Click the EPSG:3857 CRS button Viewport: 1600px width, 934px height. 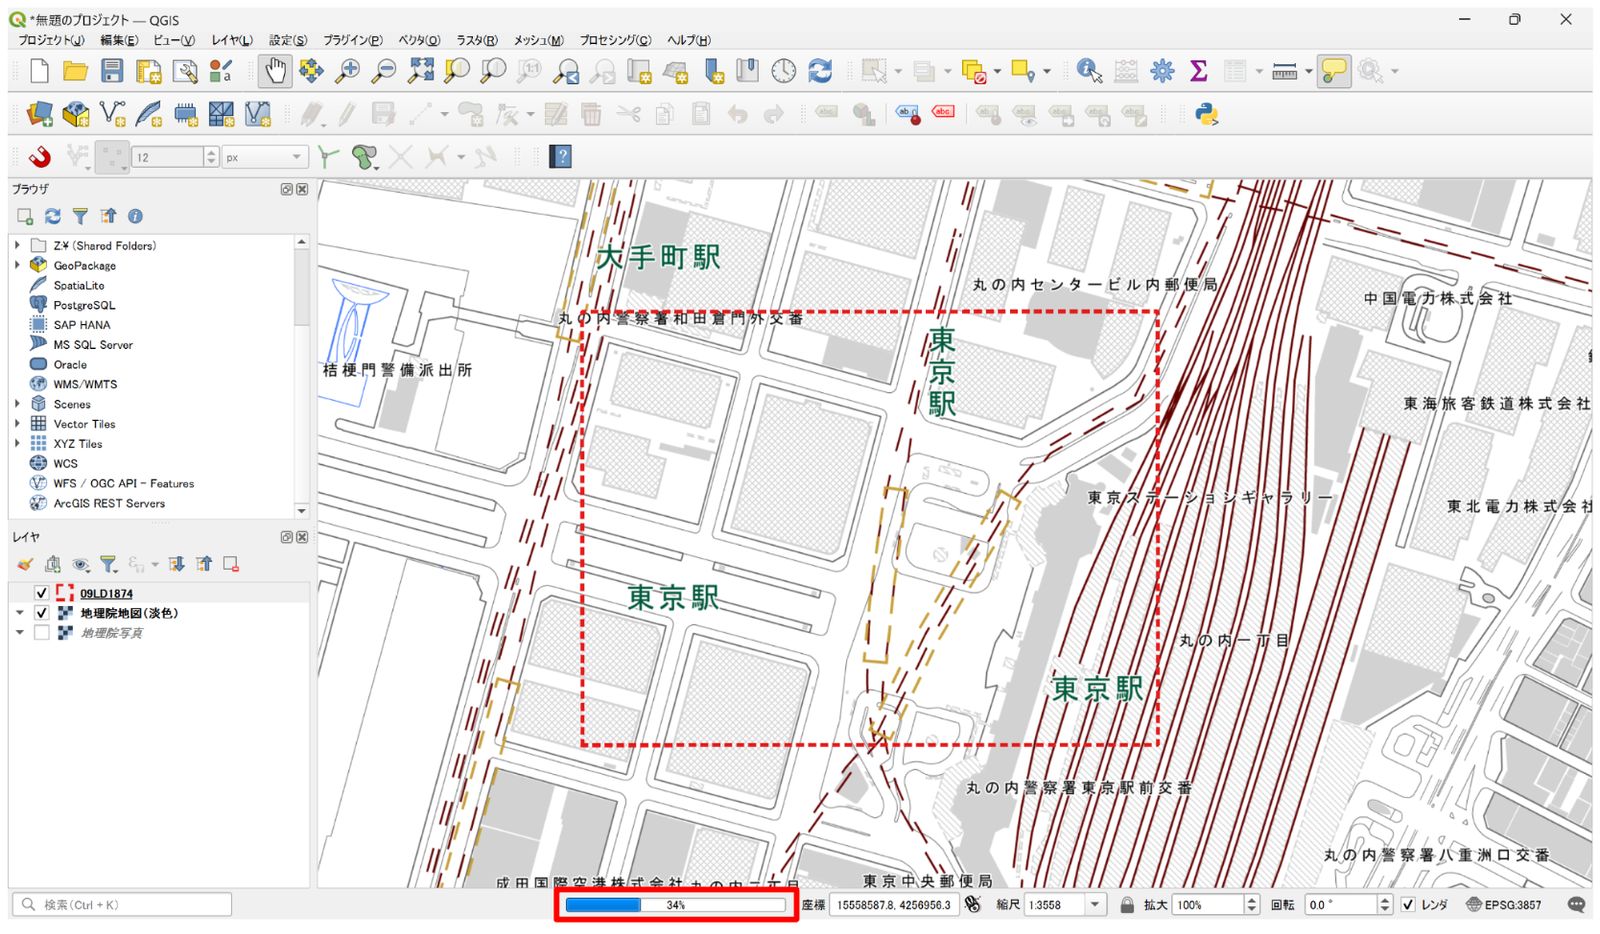point(1504,905)
